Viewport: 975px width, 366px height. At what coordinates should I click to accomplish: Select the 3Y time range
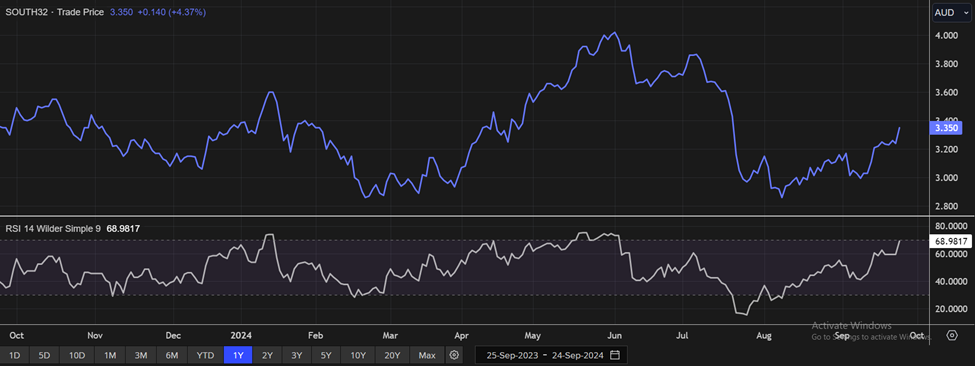tap(297, 355)
